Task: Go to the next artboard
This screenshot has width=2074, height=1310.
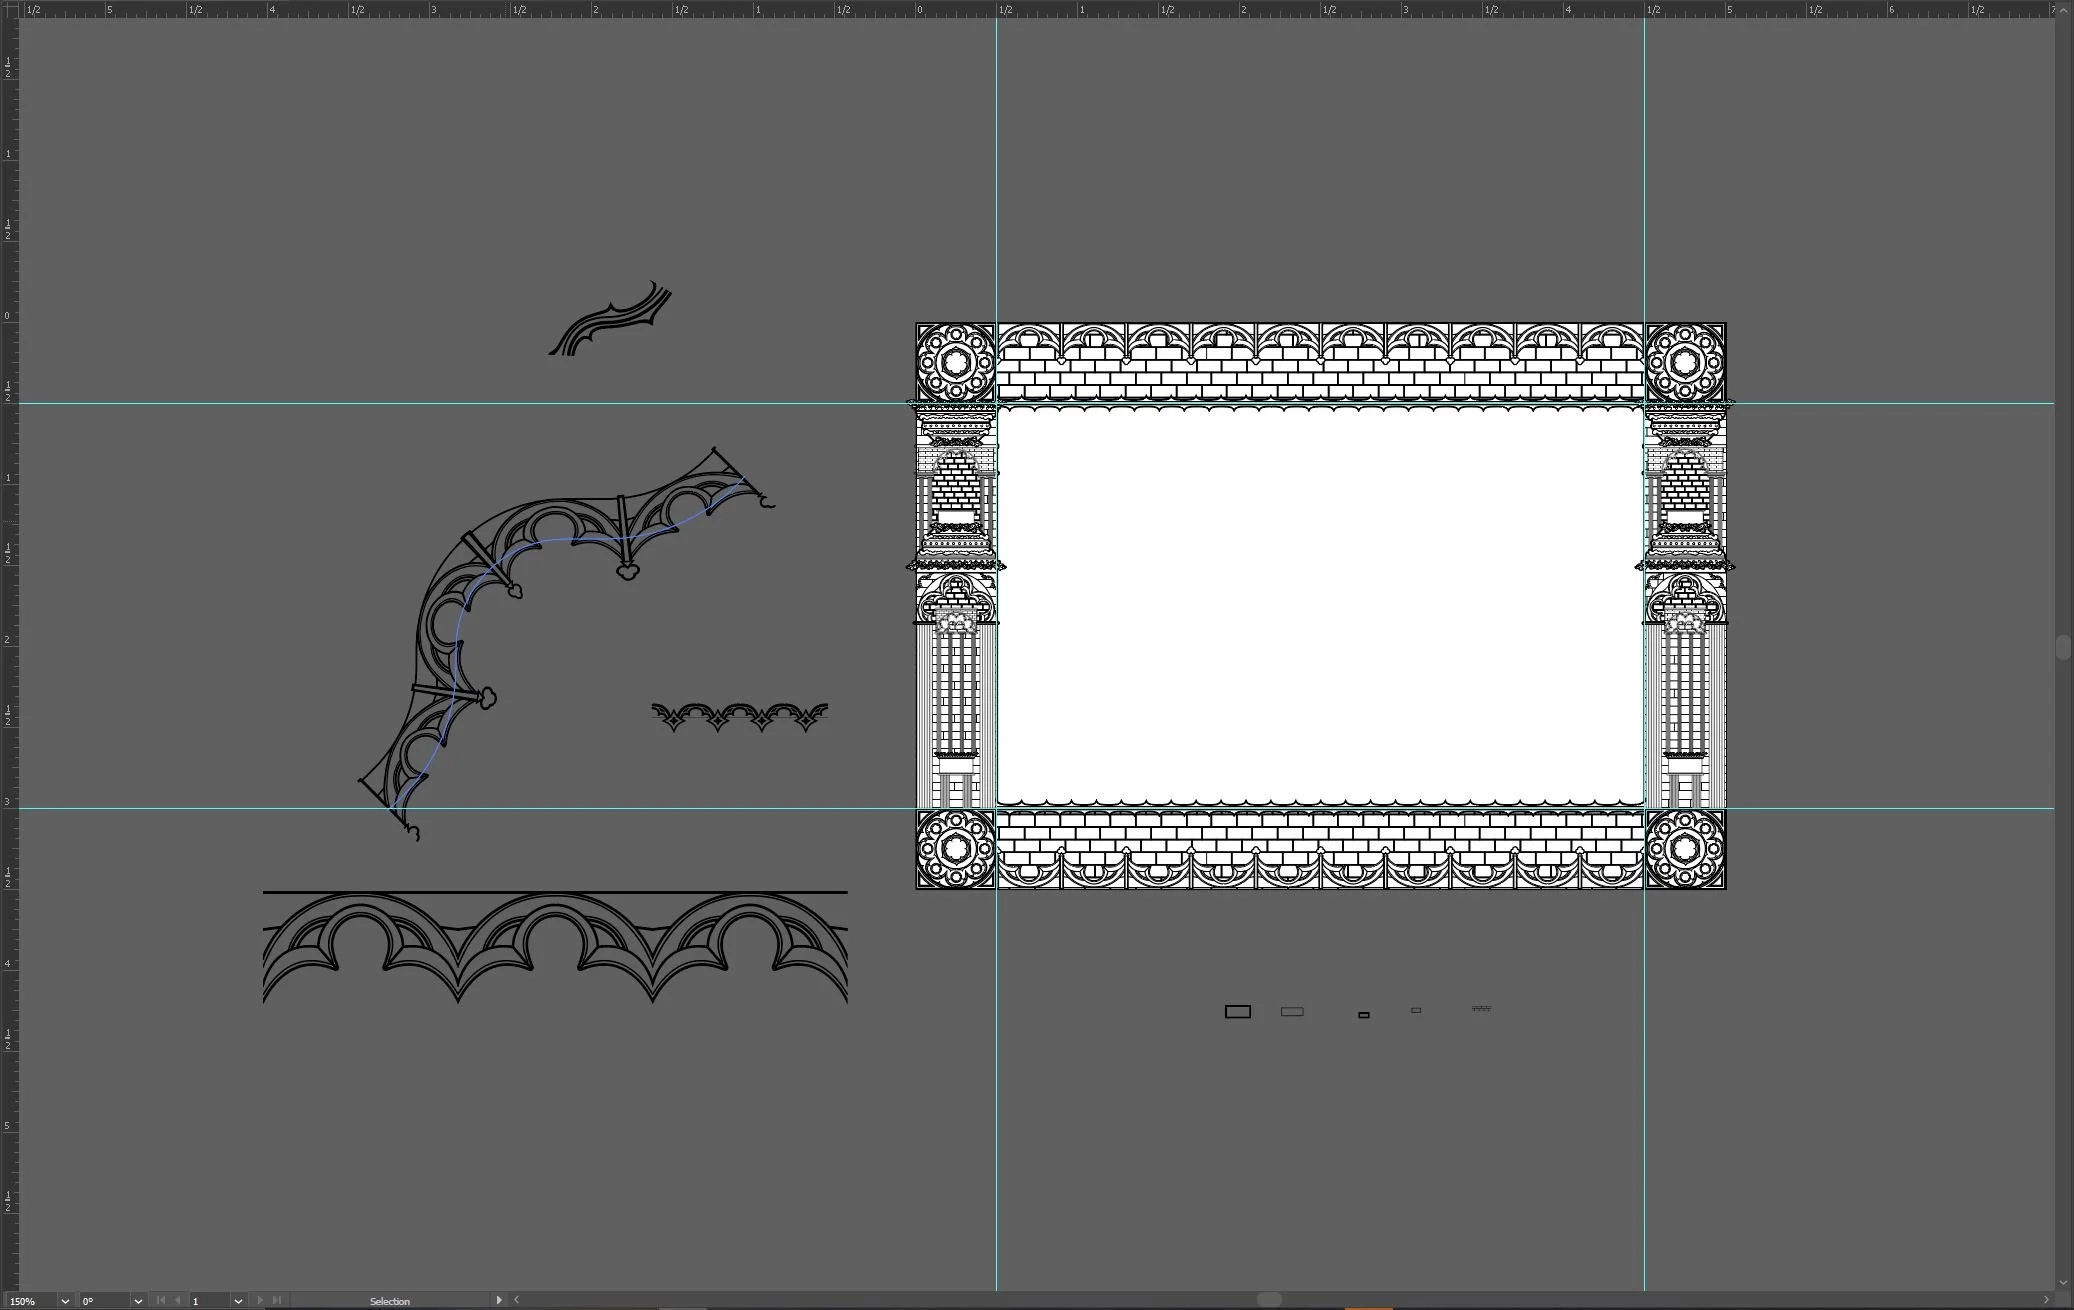Action: tap(260, 1301)
